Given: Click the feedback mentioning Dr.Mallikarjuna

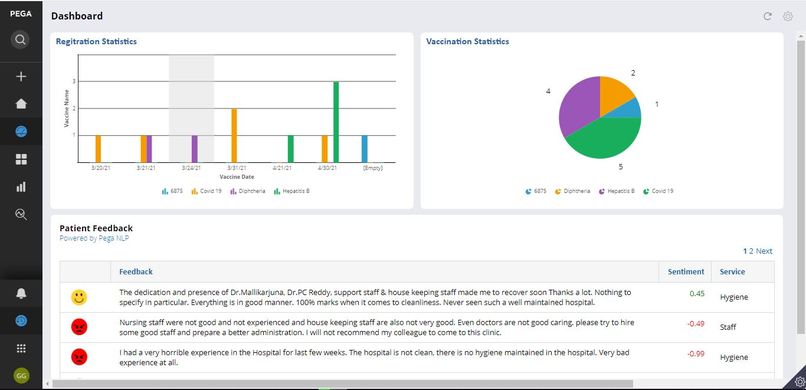Looking at the screenshot, I should (x=375, y=298).
